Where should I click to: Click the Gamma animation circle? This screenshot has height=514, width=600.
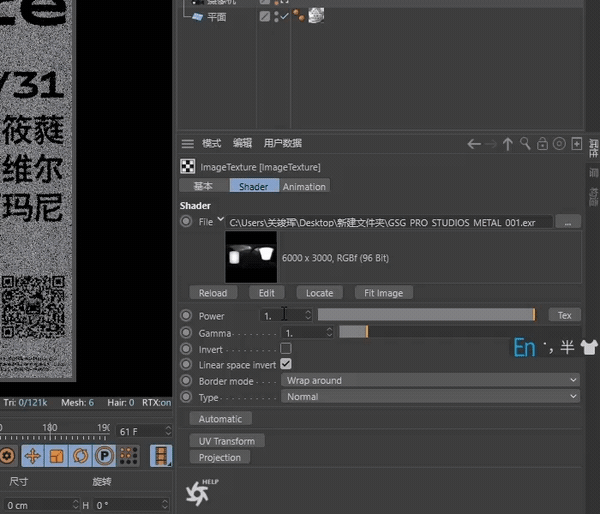tap(186, 332)
